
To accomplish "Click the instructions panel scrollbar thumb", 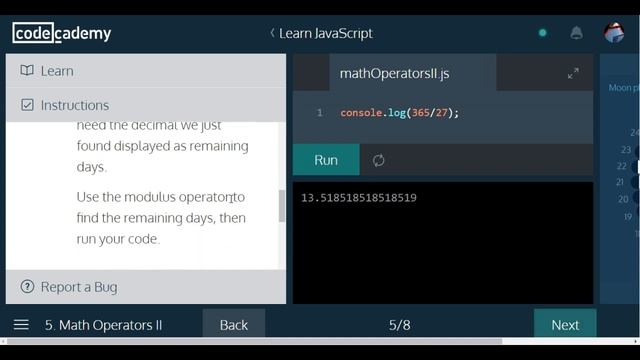I will [282, 206].
